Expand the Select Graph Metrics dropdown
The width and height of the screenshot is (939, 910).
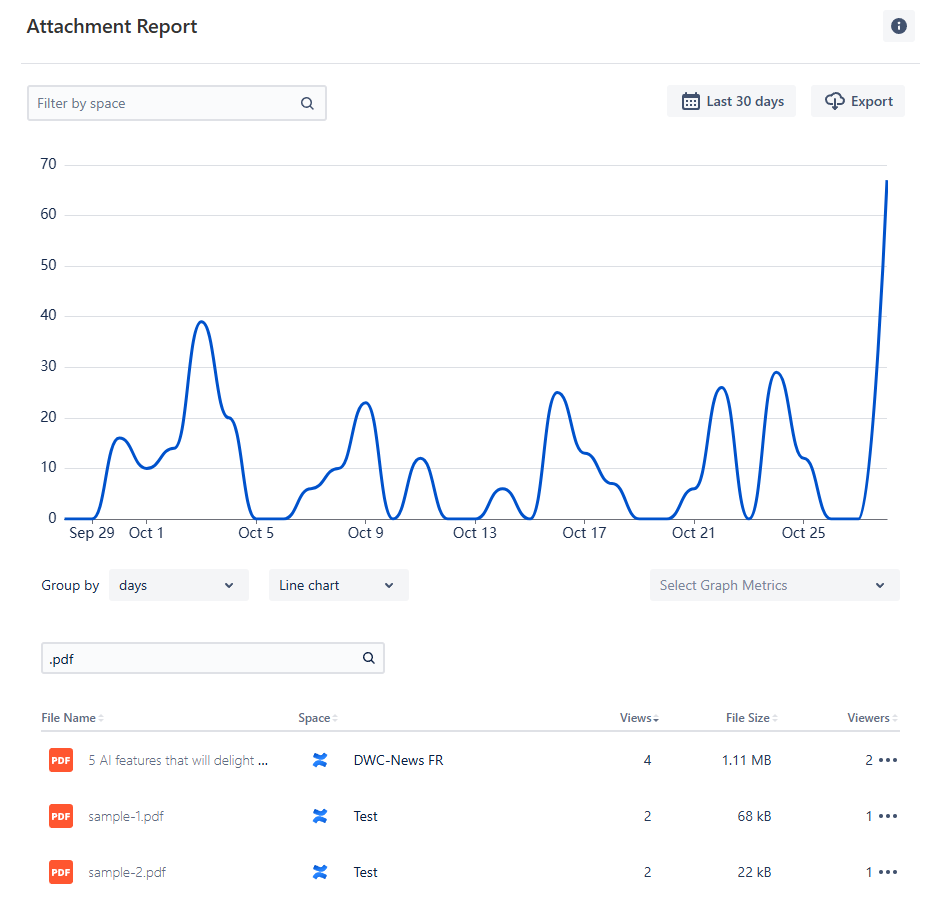774,585
